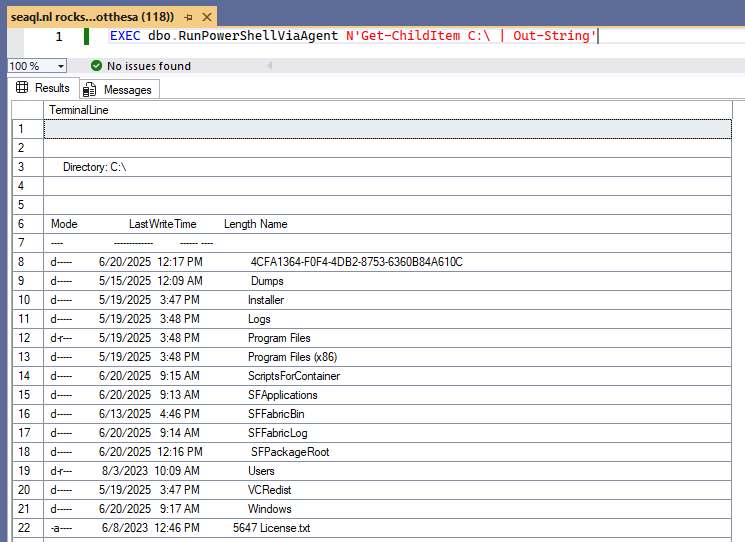Select the Directory: C:\ result cell

coord(388,167)
